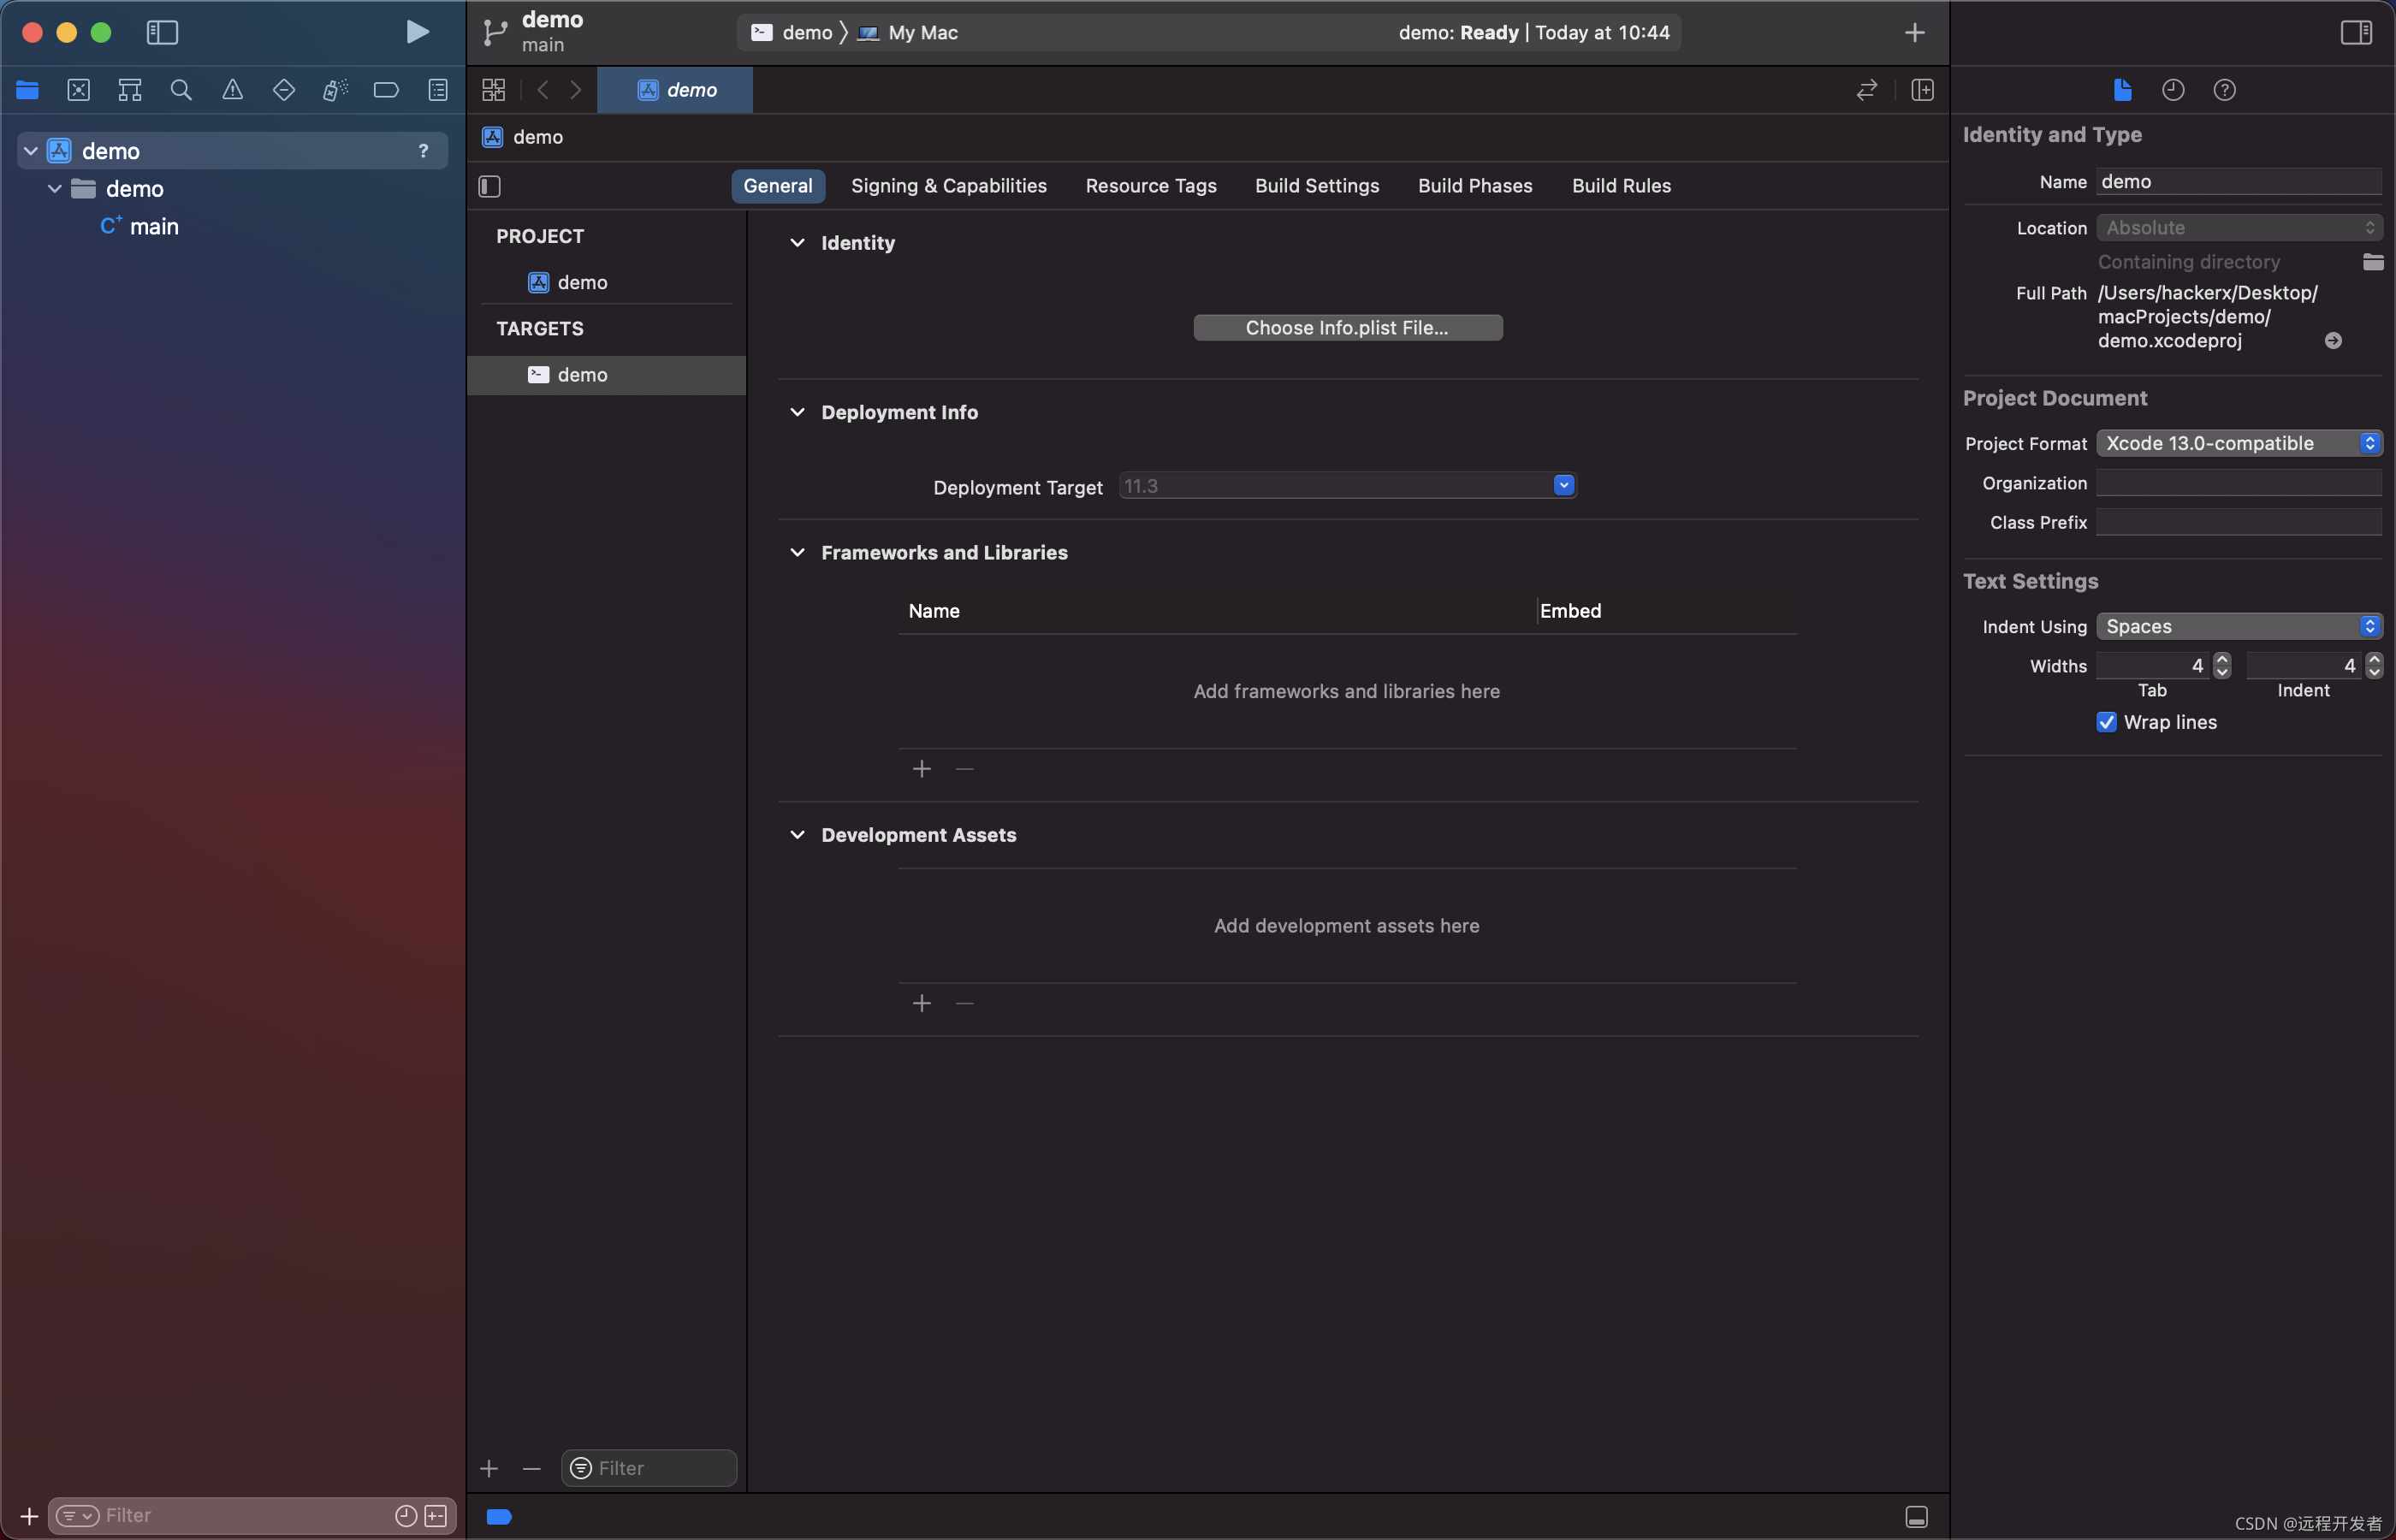The height and width of the screenshot is (1540, 2396).
Task: Click the Organization input field
Action: (2239, 483)
